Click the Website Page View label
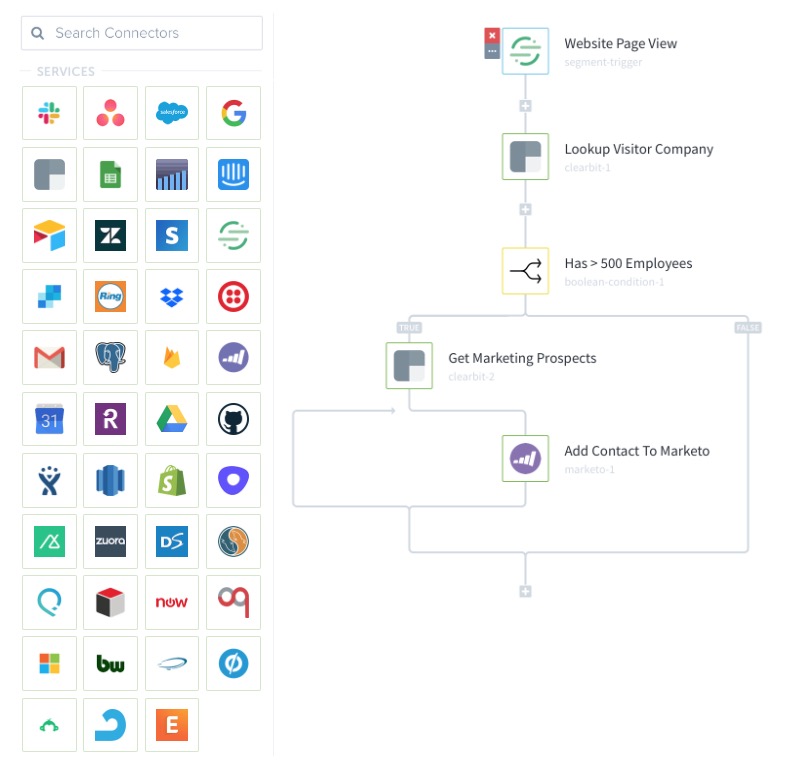The width and height of the screenshot is (794, 772). (620, 44)
